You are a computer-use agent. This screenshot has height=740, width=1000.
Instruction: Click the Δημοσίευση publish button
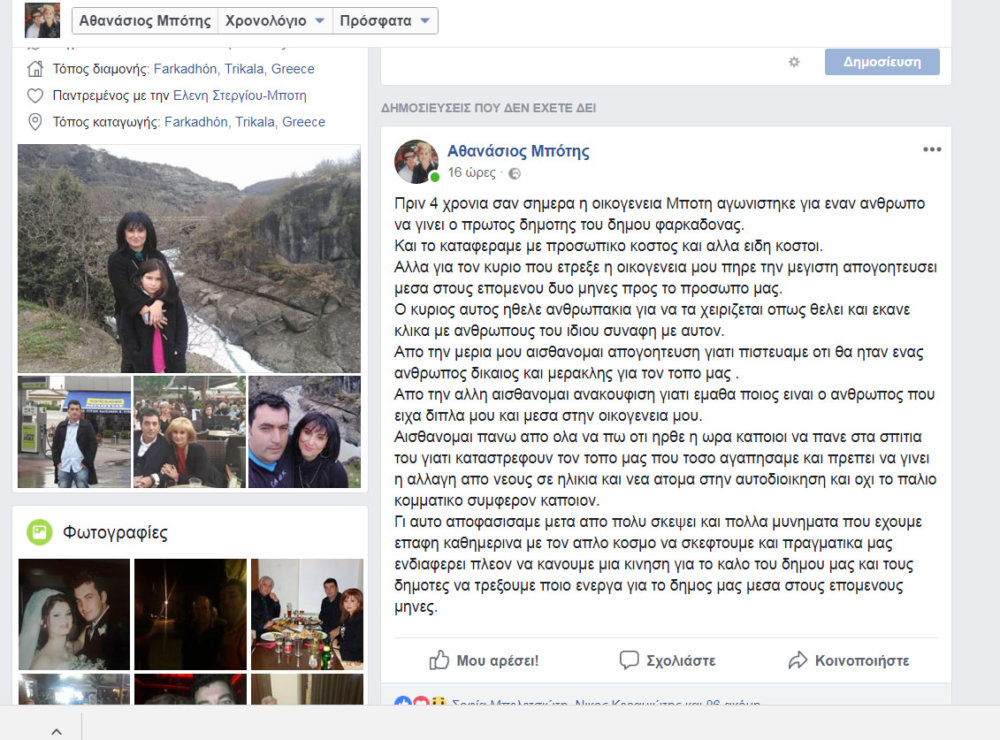point(882,62)
